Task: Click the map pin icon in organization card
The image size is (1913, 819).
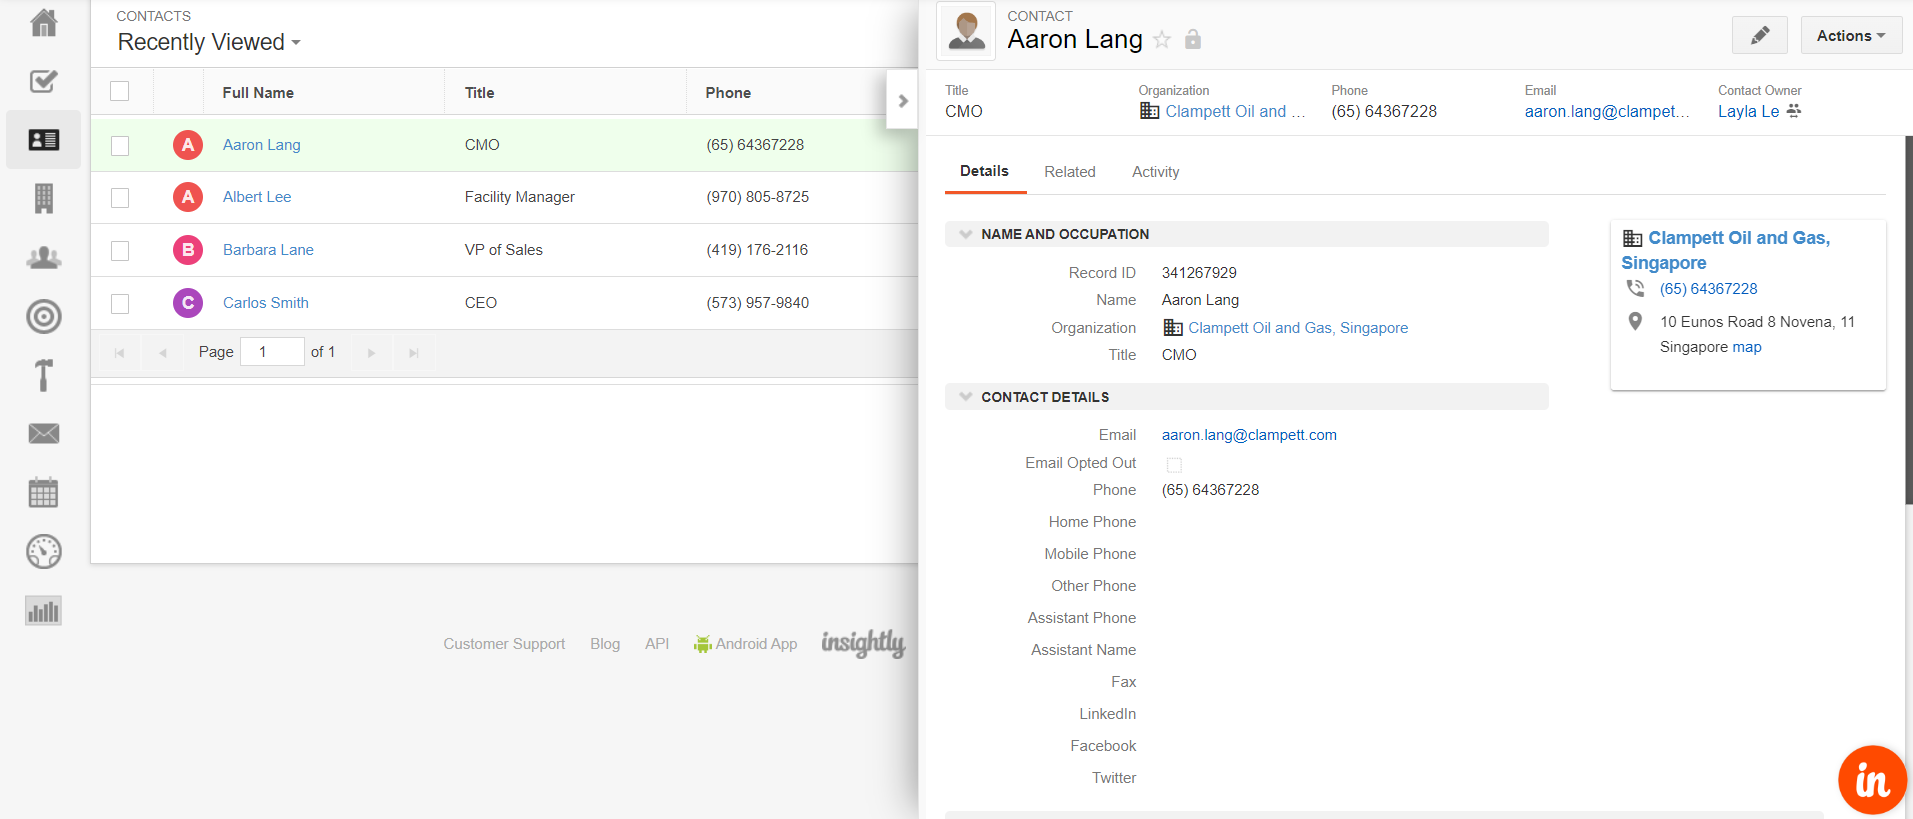Action: (x=1635, y=321)
